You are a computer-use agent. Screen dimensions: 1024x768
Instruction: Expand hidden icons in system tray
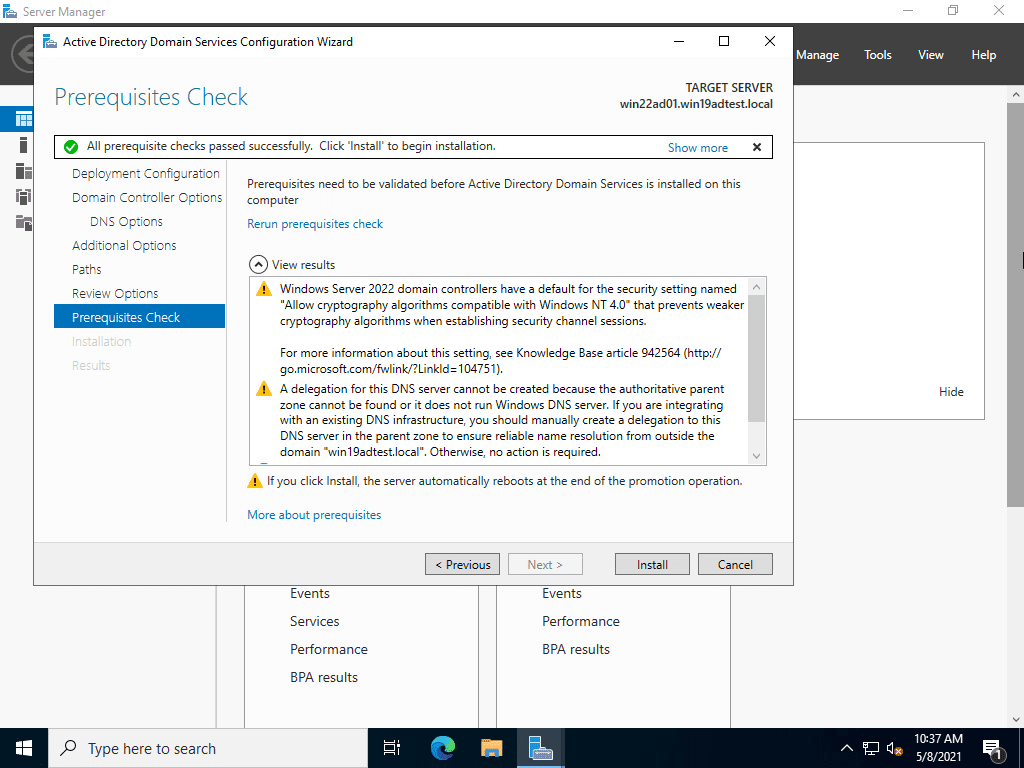coord(846,747)
